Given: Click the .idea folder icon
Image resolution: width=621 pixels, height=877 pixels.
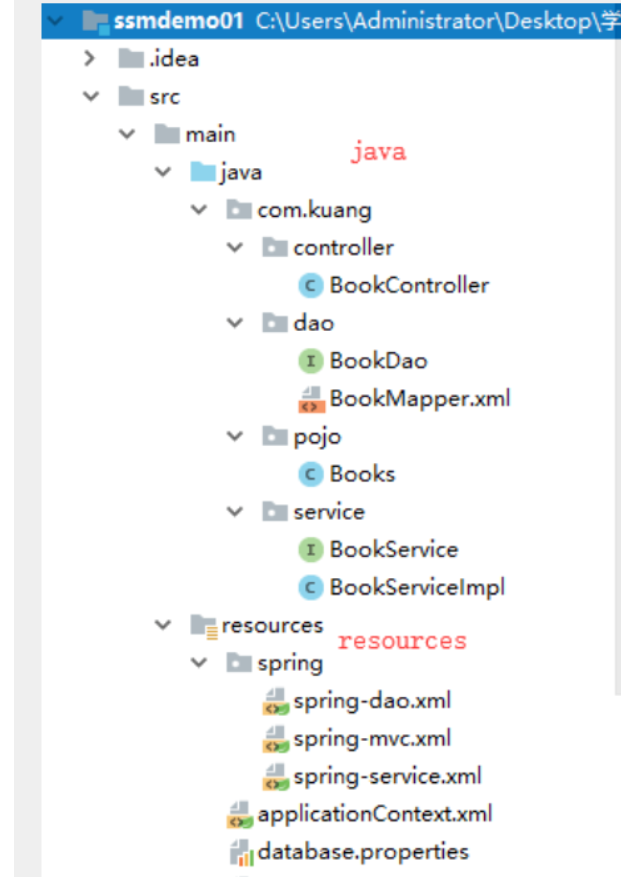Looking at the screenshot, I should click(x=131, y=58).
